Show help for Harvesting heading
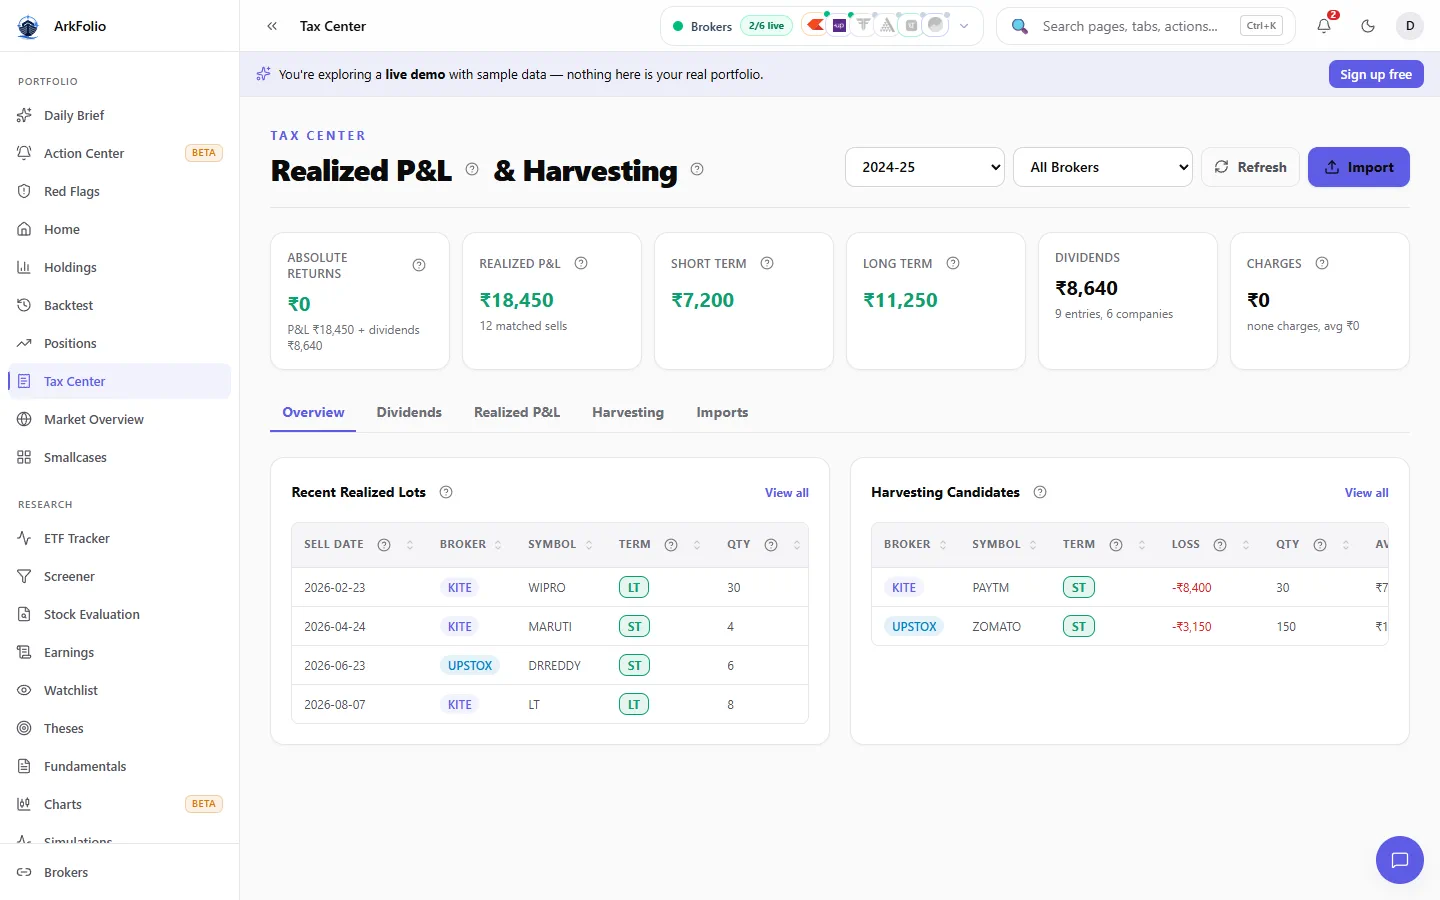The image size is (1440, 900). pos(697,169)
